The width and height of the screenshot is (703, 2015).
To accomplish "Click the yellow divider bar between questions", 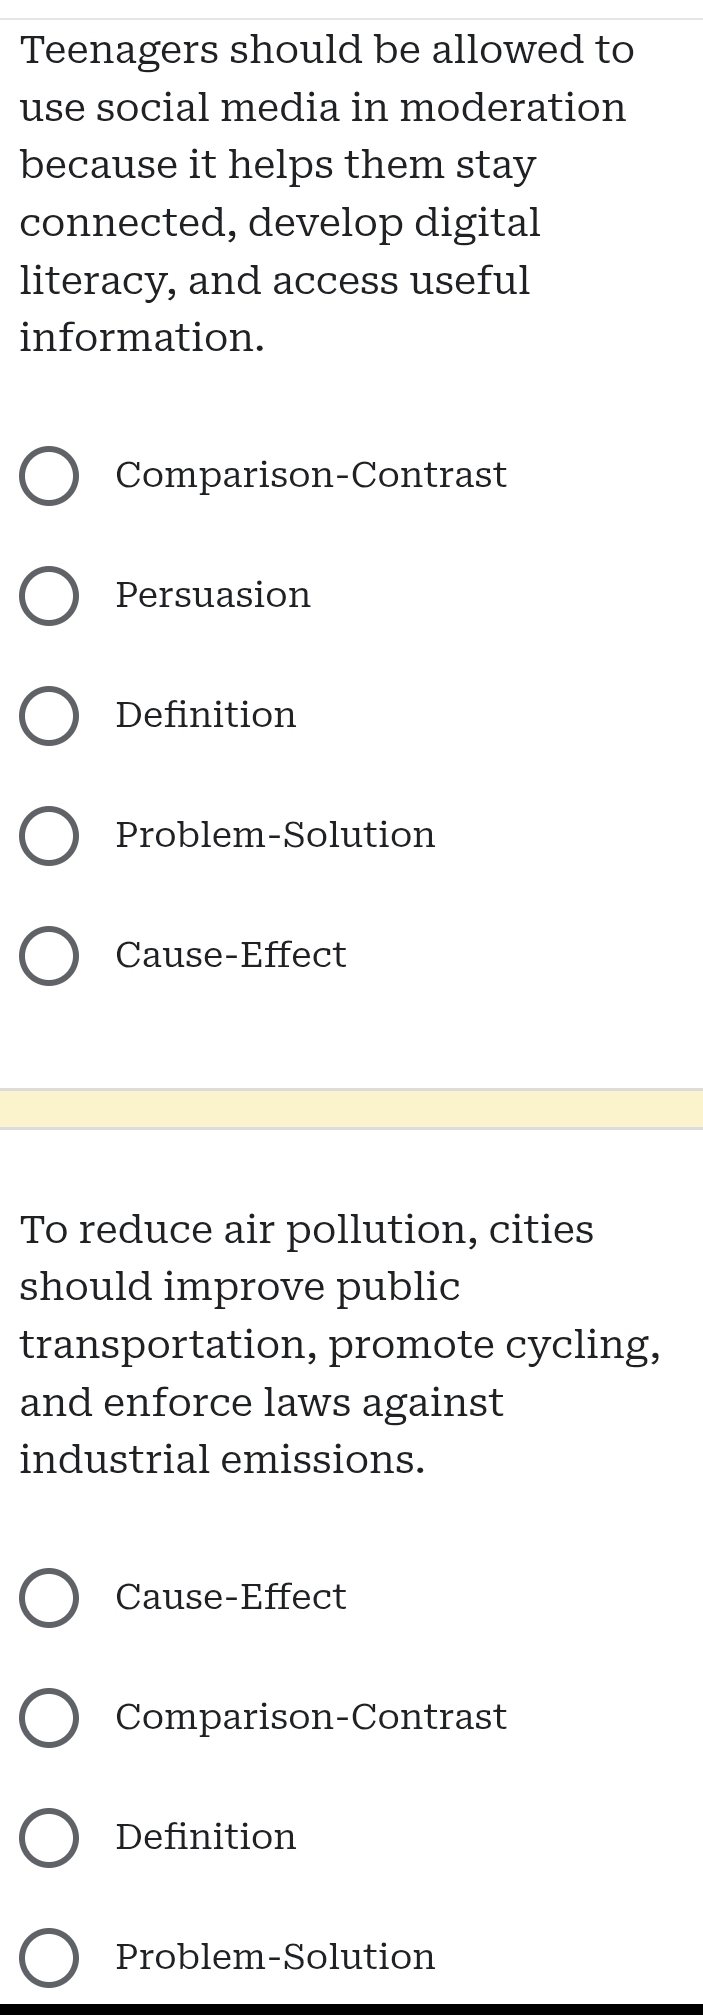I will click(x=351, y=1109).
